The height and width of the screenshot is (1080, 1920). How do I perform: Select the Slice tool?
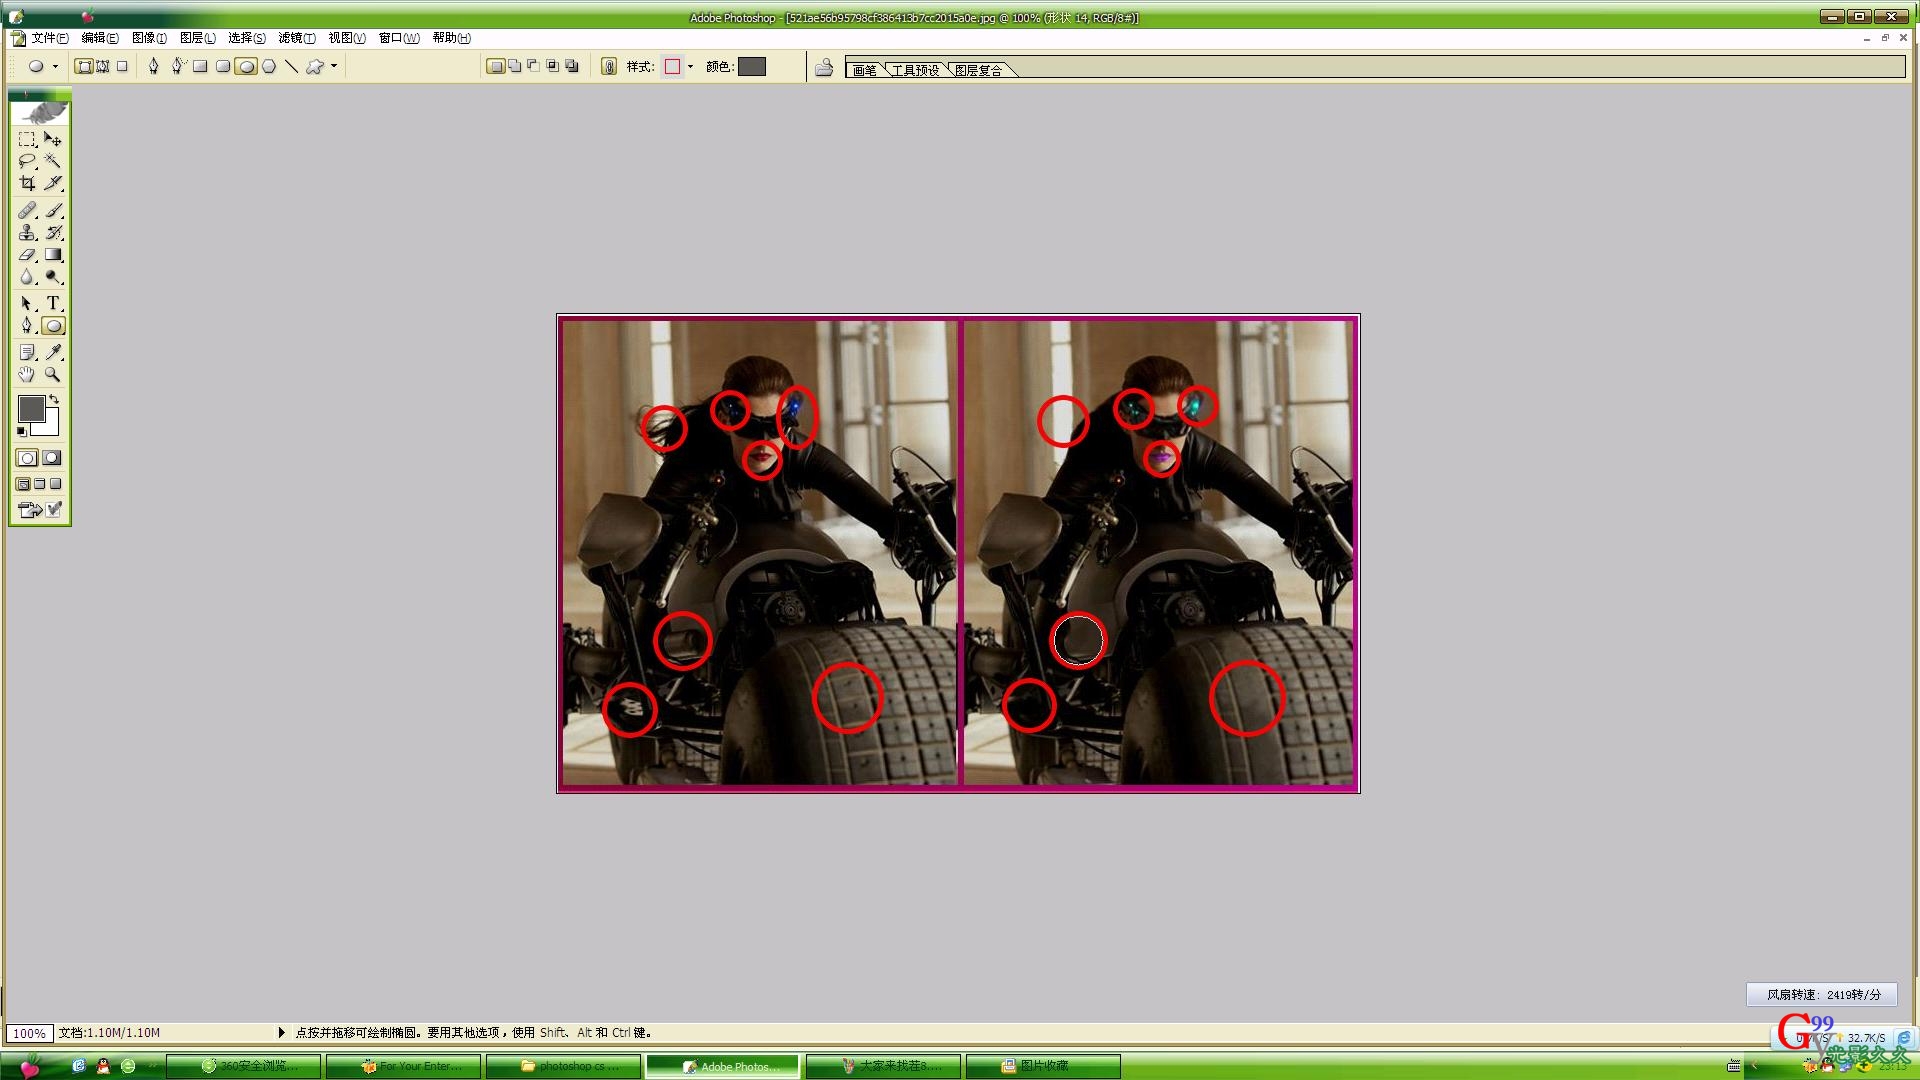coord(53,183)
